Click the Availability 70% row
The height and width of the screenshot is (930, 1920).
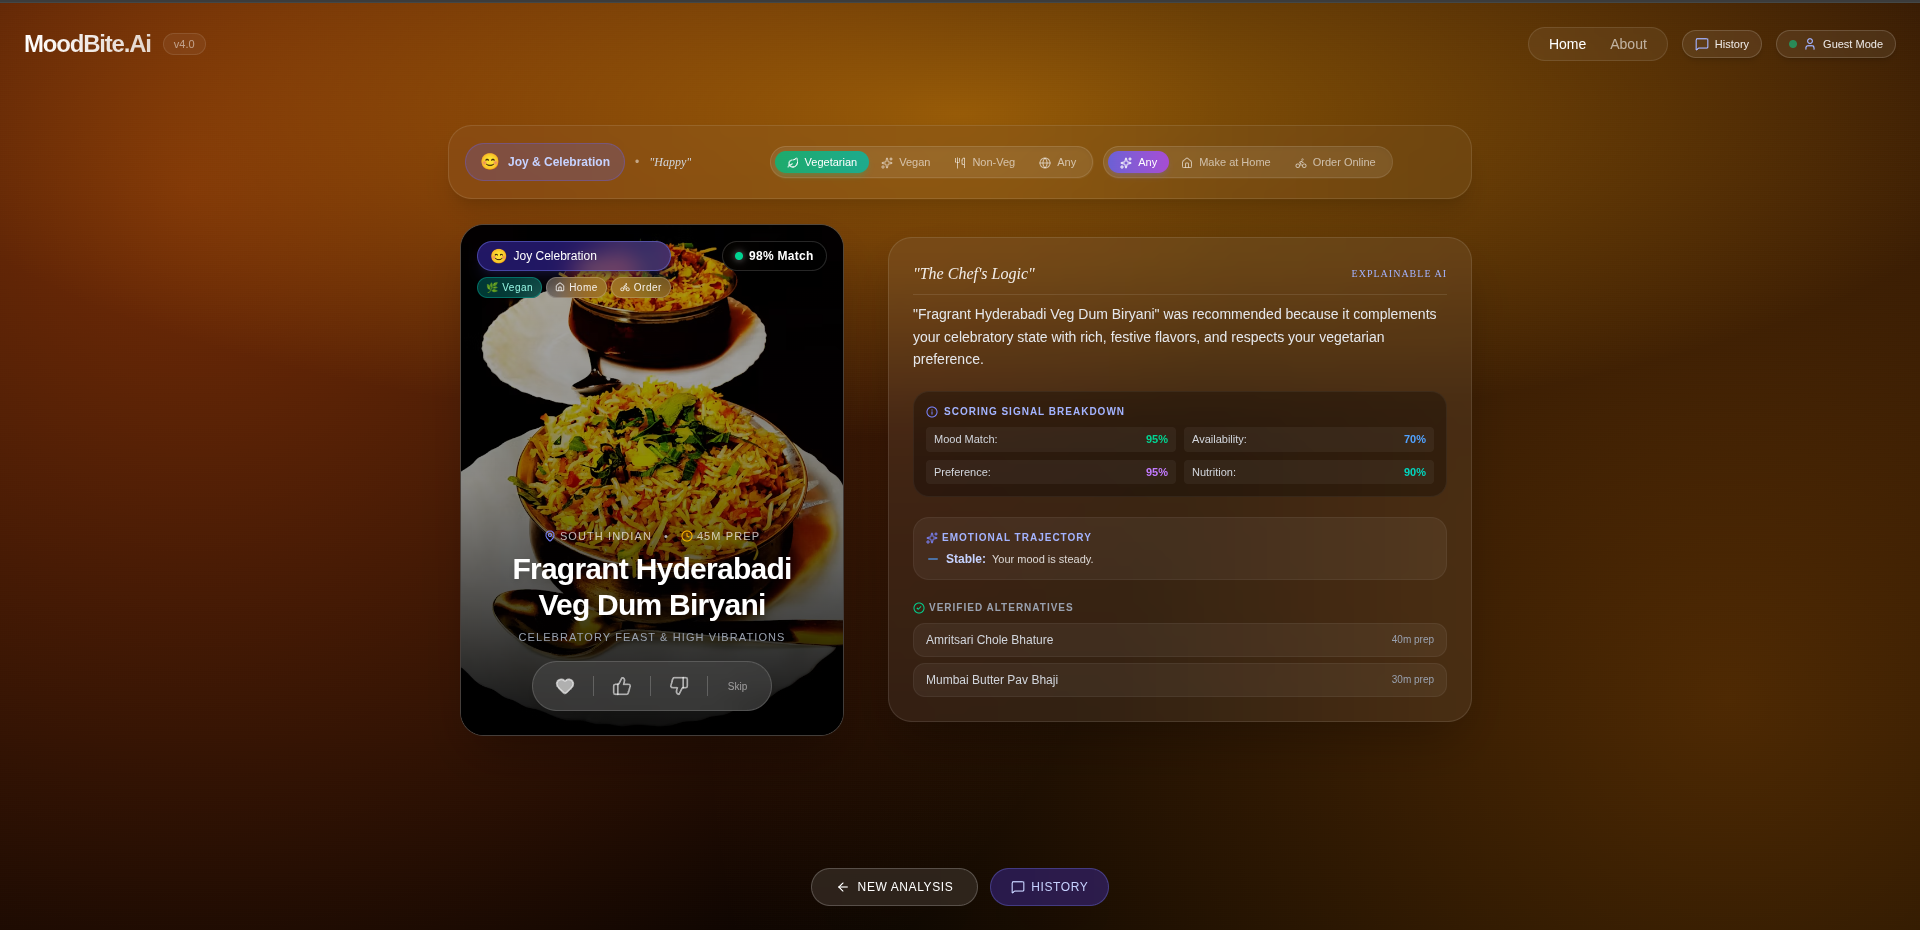click(x=1309, y=439)
